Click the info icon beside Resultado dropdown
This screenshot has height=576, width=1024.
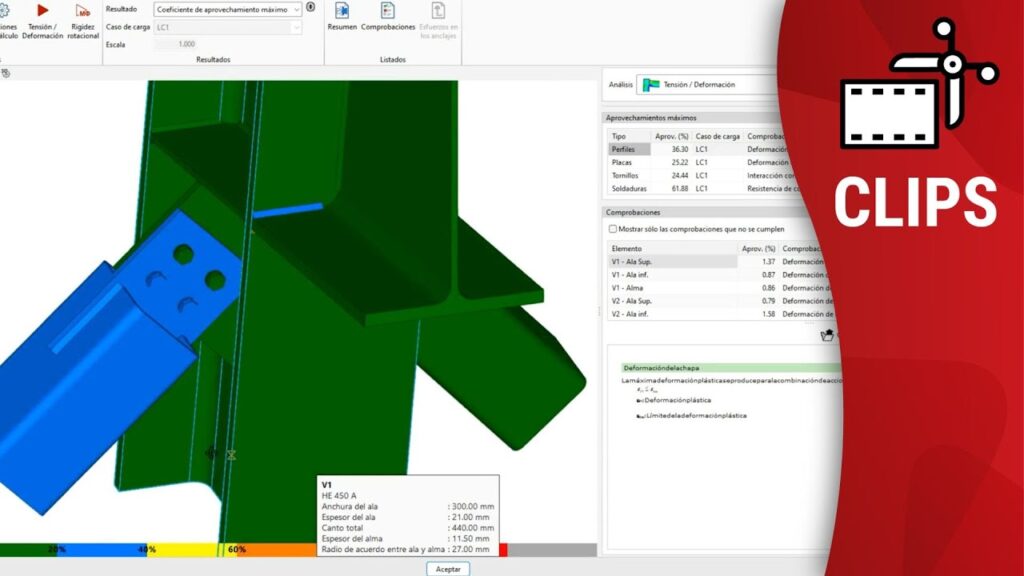pyautogui.click(x=311, y=8)
